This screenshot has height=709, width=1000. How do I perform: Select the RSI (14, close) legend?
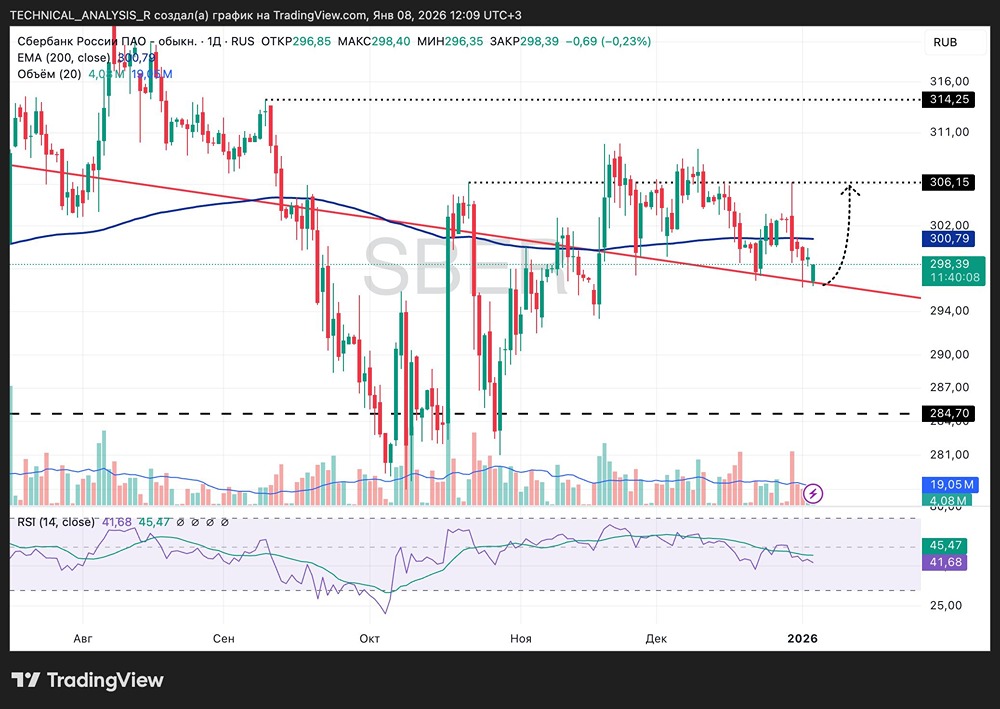[55, 522]
